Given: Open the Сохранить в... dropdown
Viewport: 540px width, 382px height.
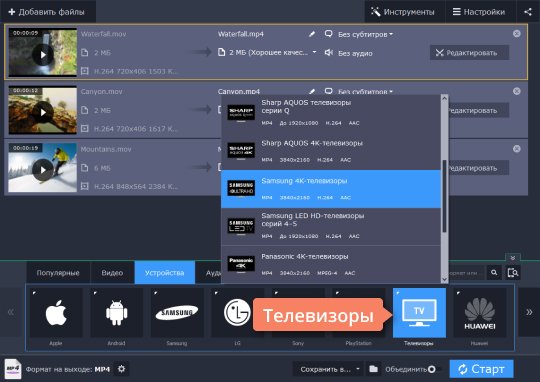Looking at the screenshot, I should (330, 369).
